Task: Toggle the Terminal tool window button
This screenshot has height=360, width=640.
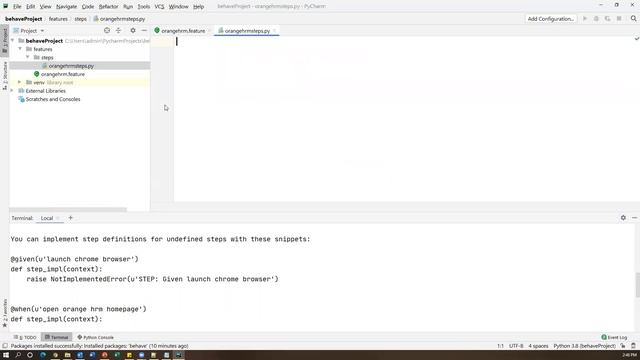Action: (56, 337)
